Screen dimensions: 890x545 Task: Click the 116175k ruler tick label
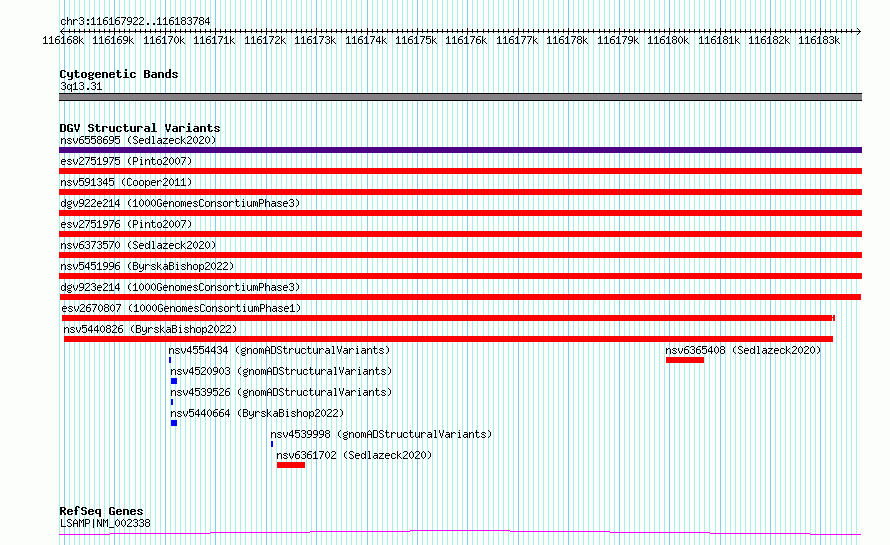[x=416, y=40]
